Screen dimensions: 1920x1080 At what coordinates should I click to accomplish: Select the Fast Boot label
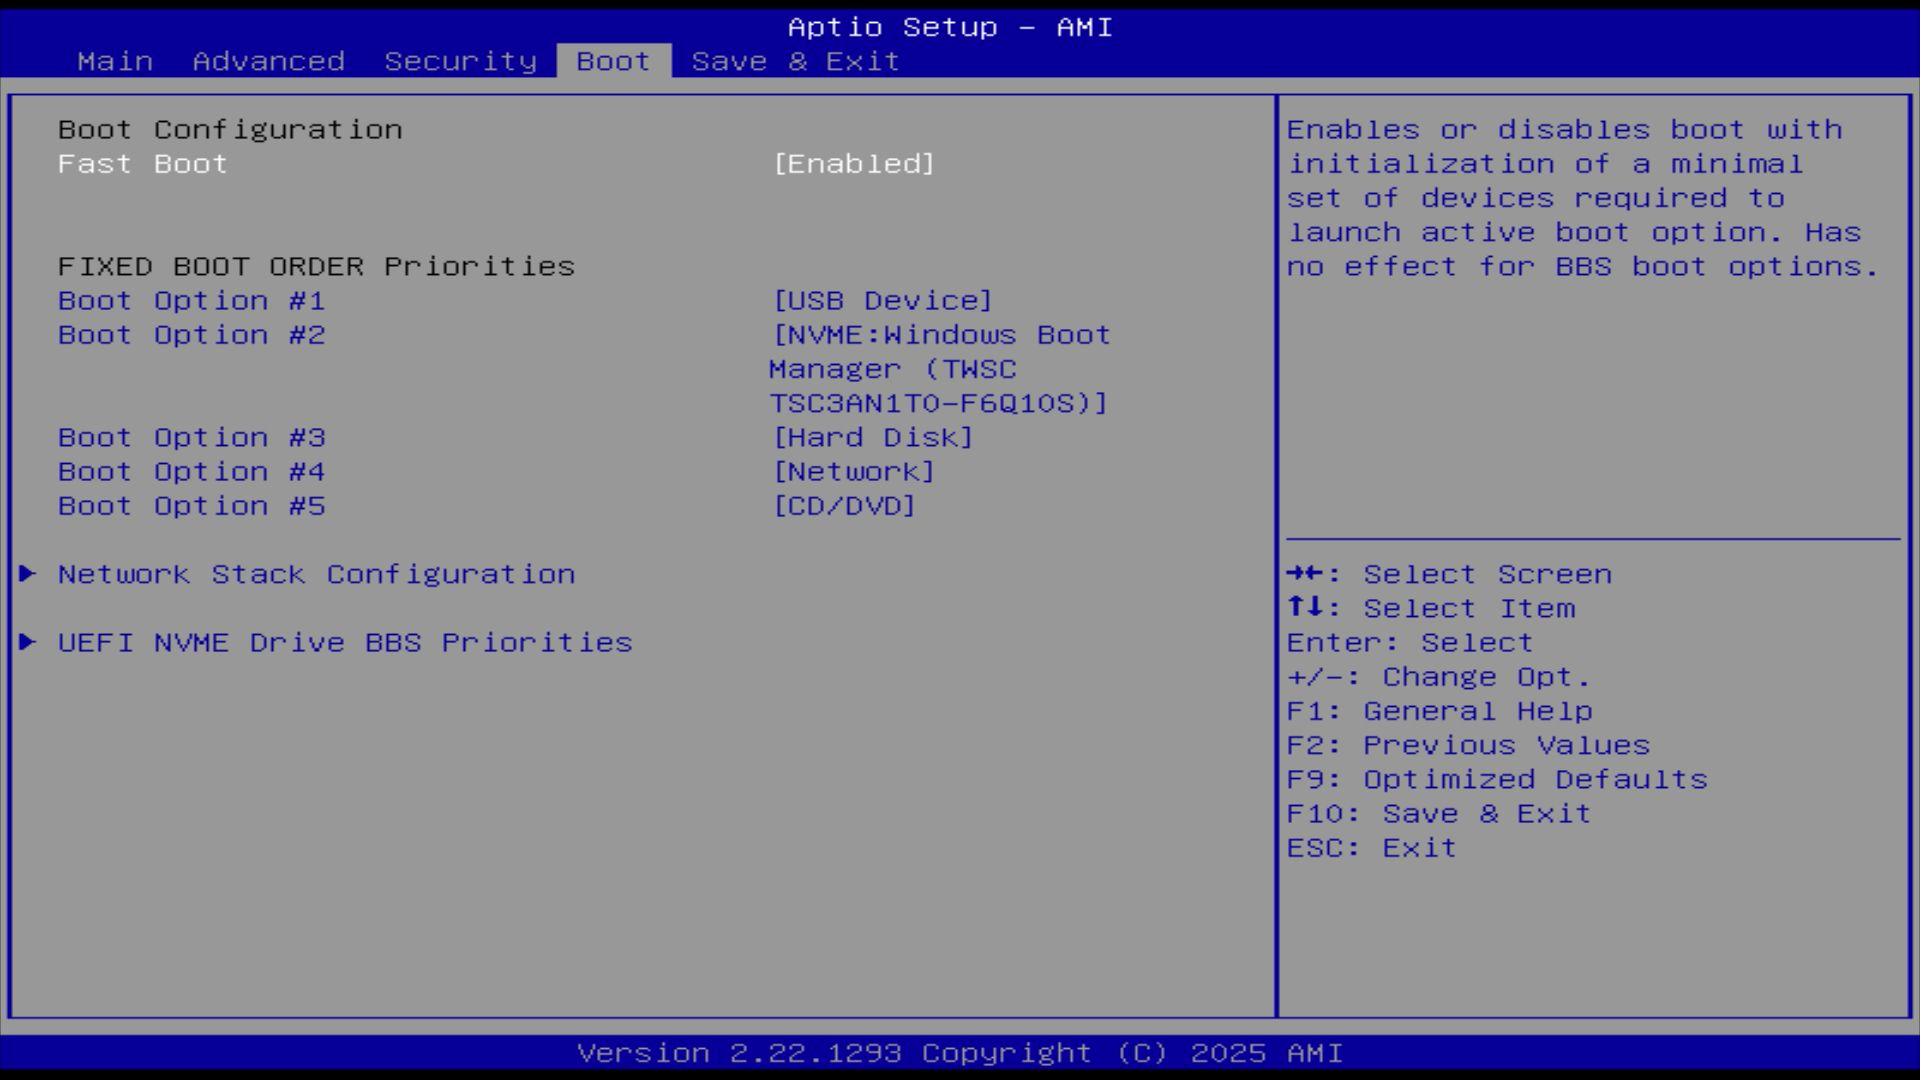(x=142, y=164)
